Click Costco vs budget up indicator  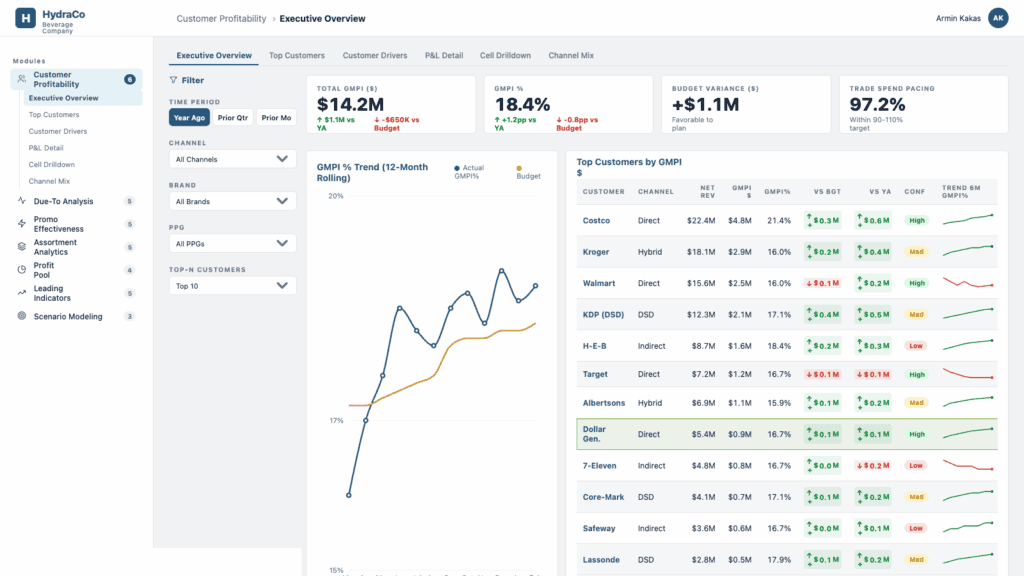pyautogui.click(x=822, y=220)
